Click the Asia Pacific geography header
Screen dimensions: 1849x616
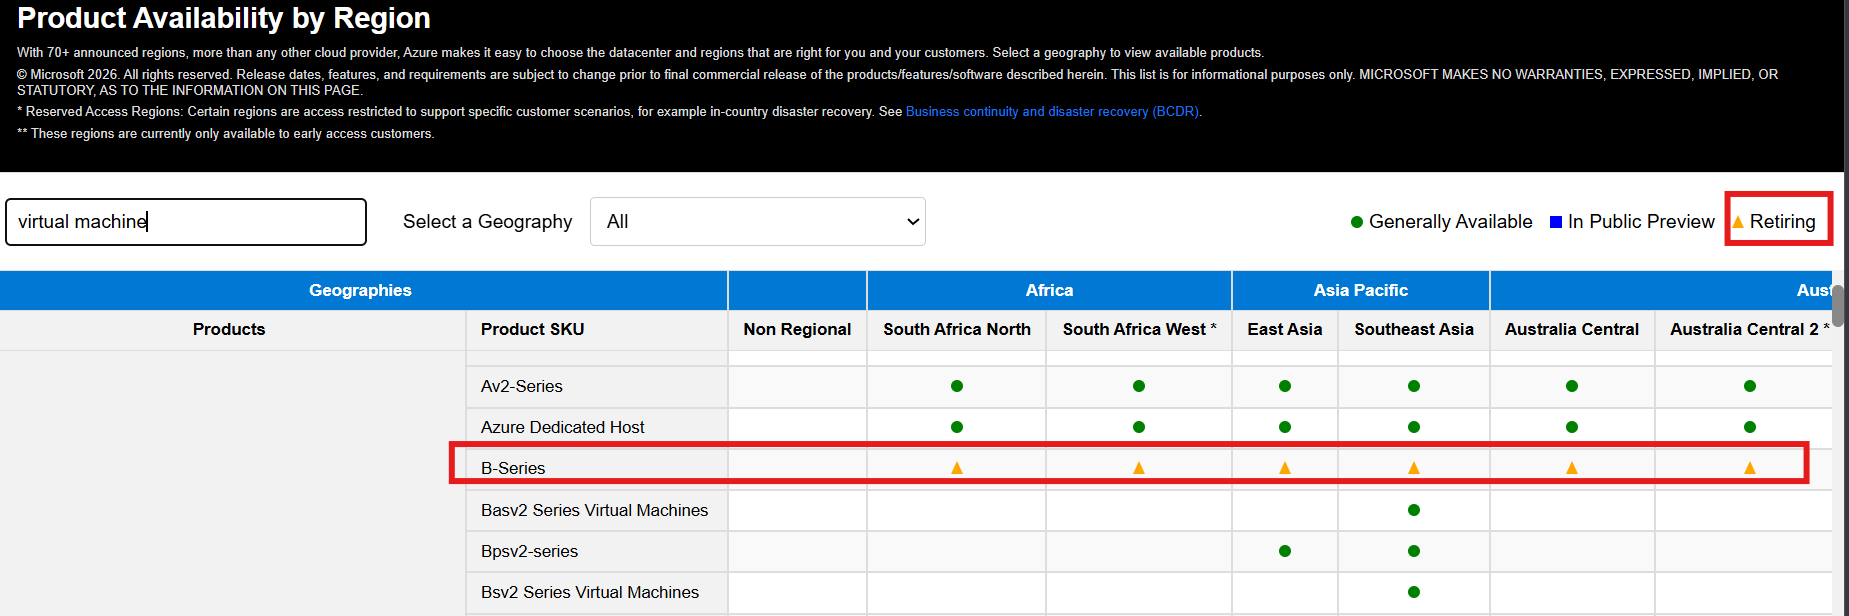(x=1361, y=290)
